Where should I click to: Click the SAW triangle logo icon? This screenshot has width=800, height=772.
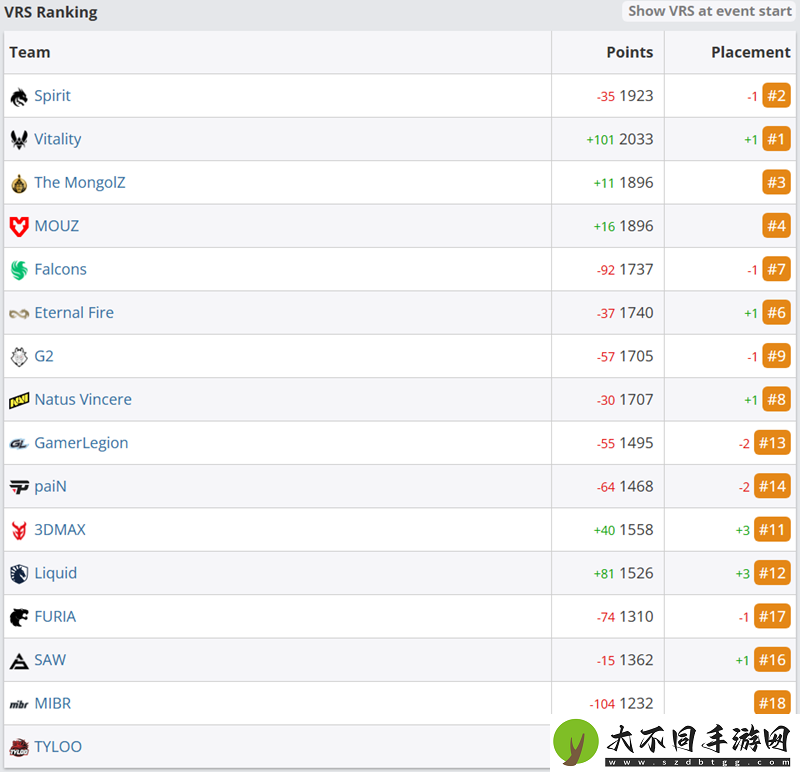19,661
